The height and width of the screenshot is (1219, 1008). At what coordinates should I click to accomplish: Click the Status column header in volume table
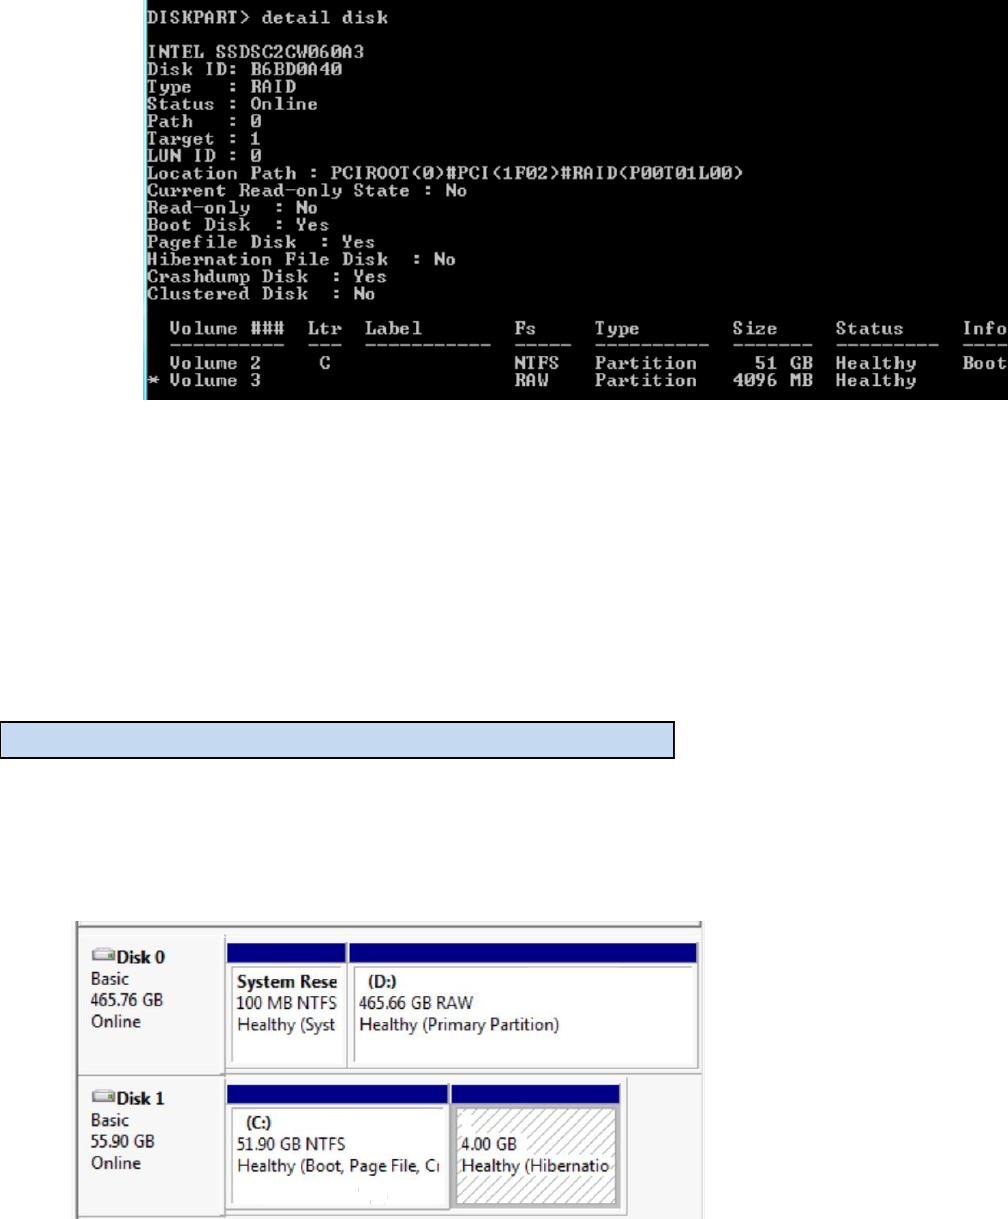(x=869, y=328)
